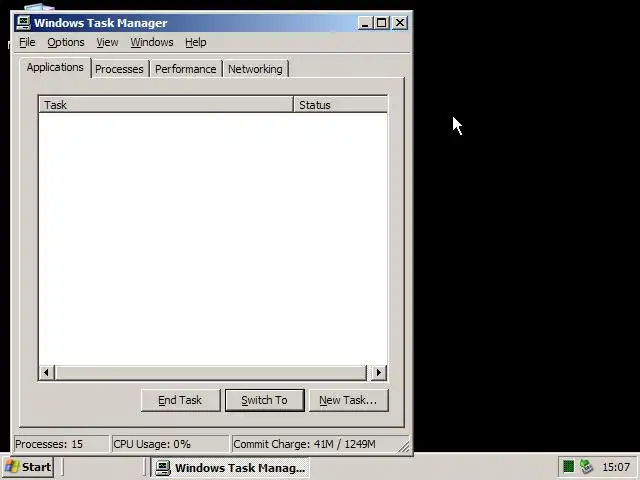Image resolution: width=640 pixels, height=480 pixels.
Task: Click the CPU Usage: 0% status entry
Action: click(x=170, y=444)
